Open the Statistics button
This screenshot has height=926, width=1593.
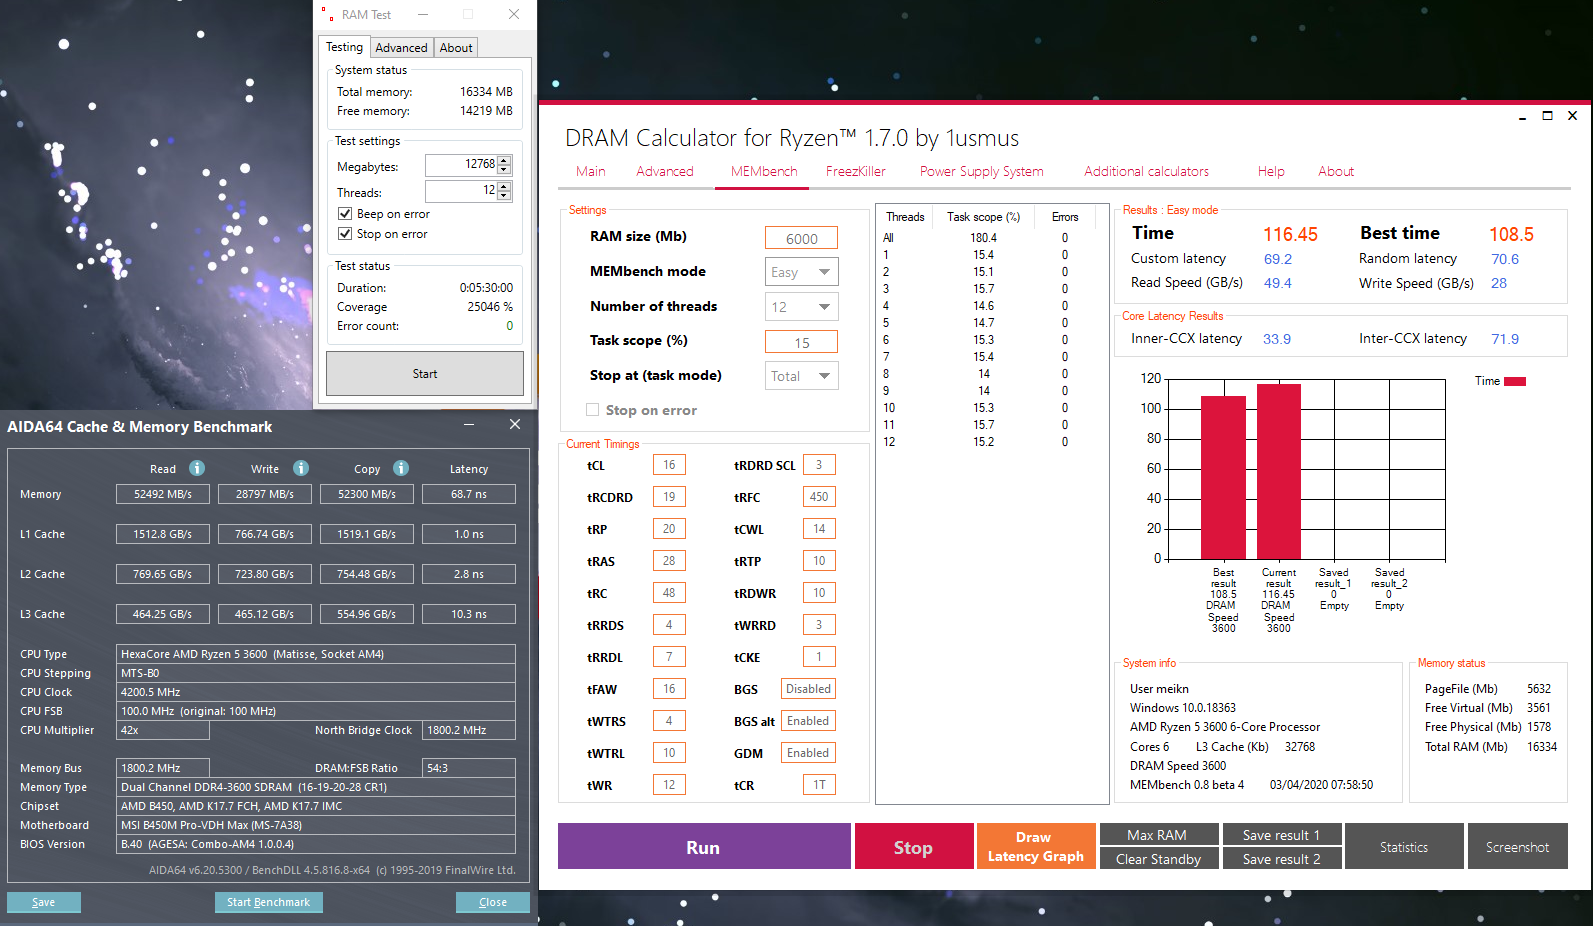(x=1404, y=846)
